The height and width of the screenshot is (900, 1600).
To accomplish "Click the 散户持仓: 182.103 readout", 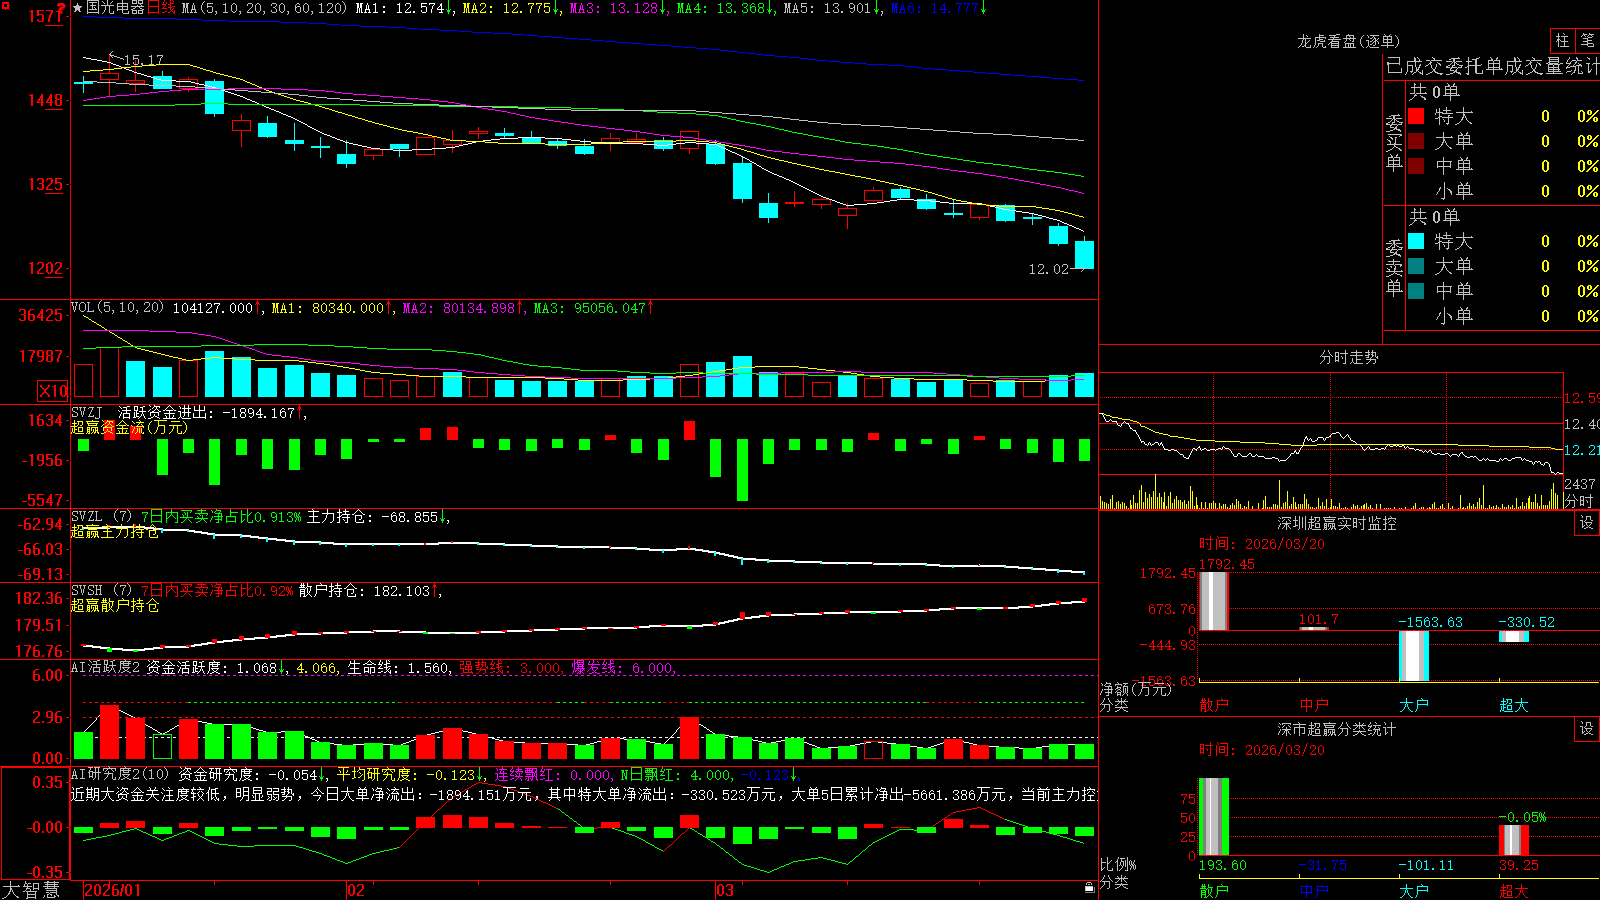I will [369, 591].
